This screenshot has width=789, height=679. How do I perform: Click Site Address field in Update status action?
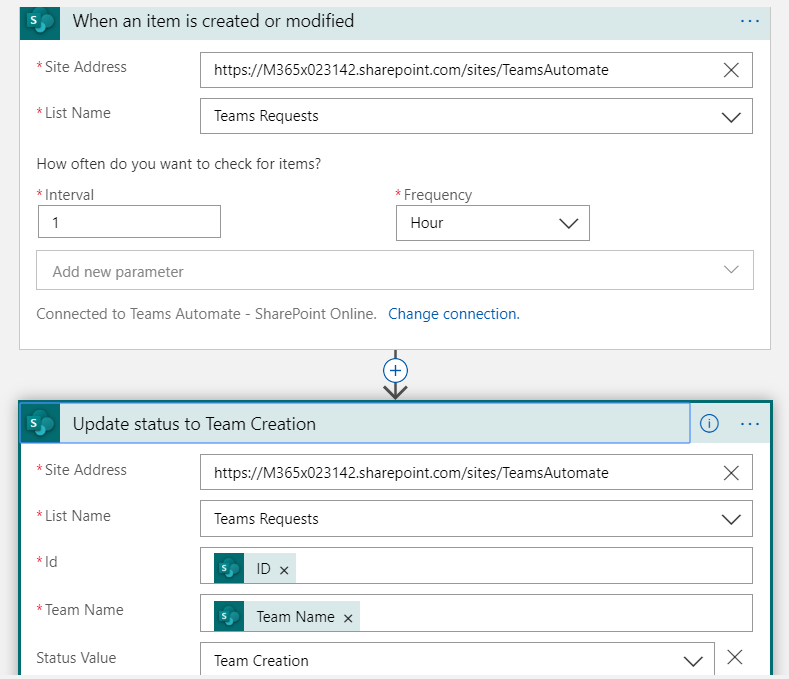coord(476,472)
